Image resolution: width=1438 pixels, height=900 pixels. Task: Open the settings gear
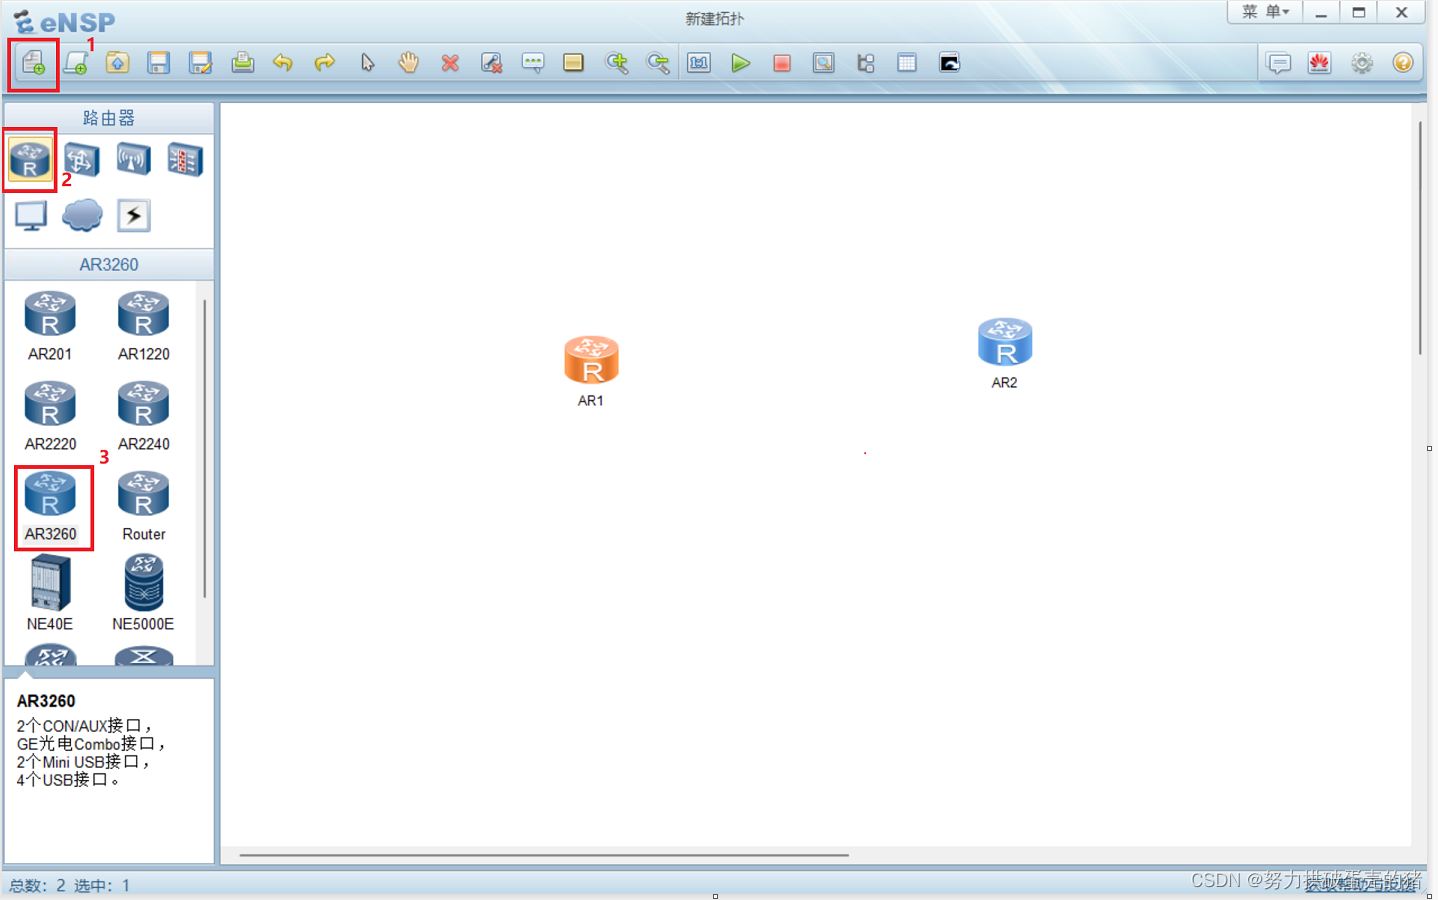click(x=1362, y=63)
